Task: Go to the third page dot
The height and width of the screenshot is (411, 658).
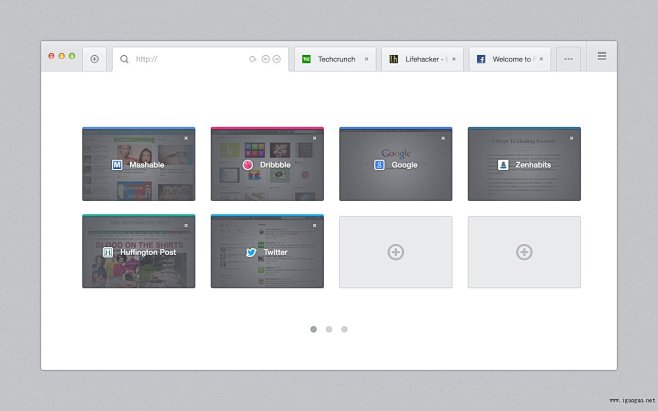Action: click(344, 329)
